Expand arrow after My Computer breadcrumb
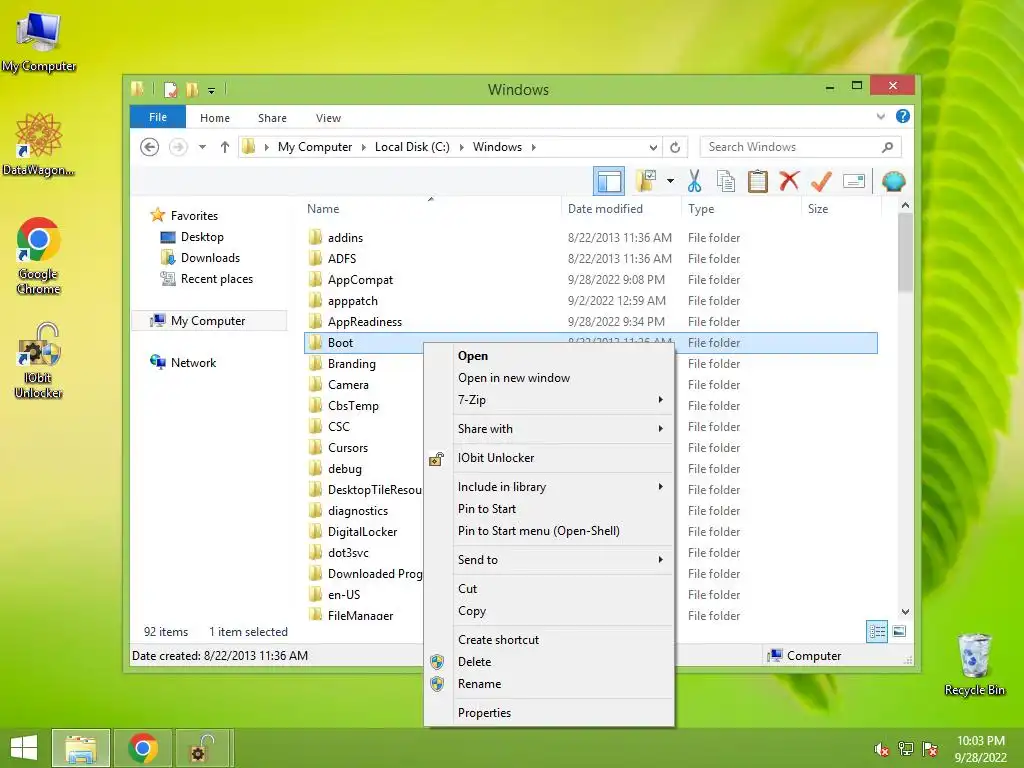Viewport: 1024px width, 768px height. (x=364, y=147)
